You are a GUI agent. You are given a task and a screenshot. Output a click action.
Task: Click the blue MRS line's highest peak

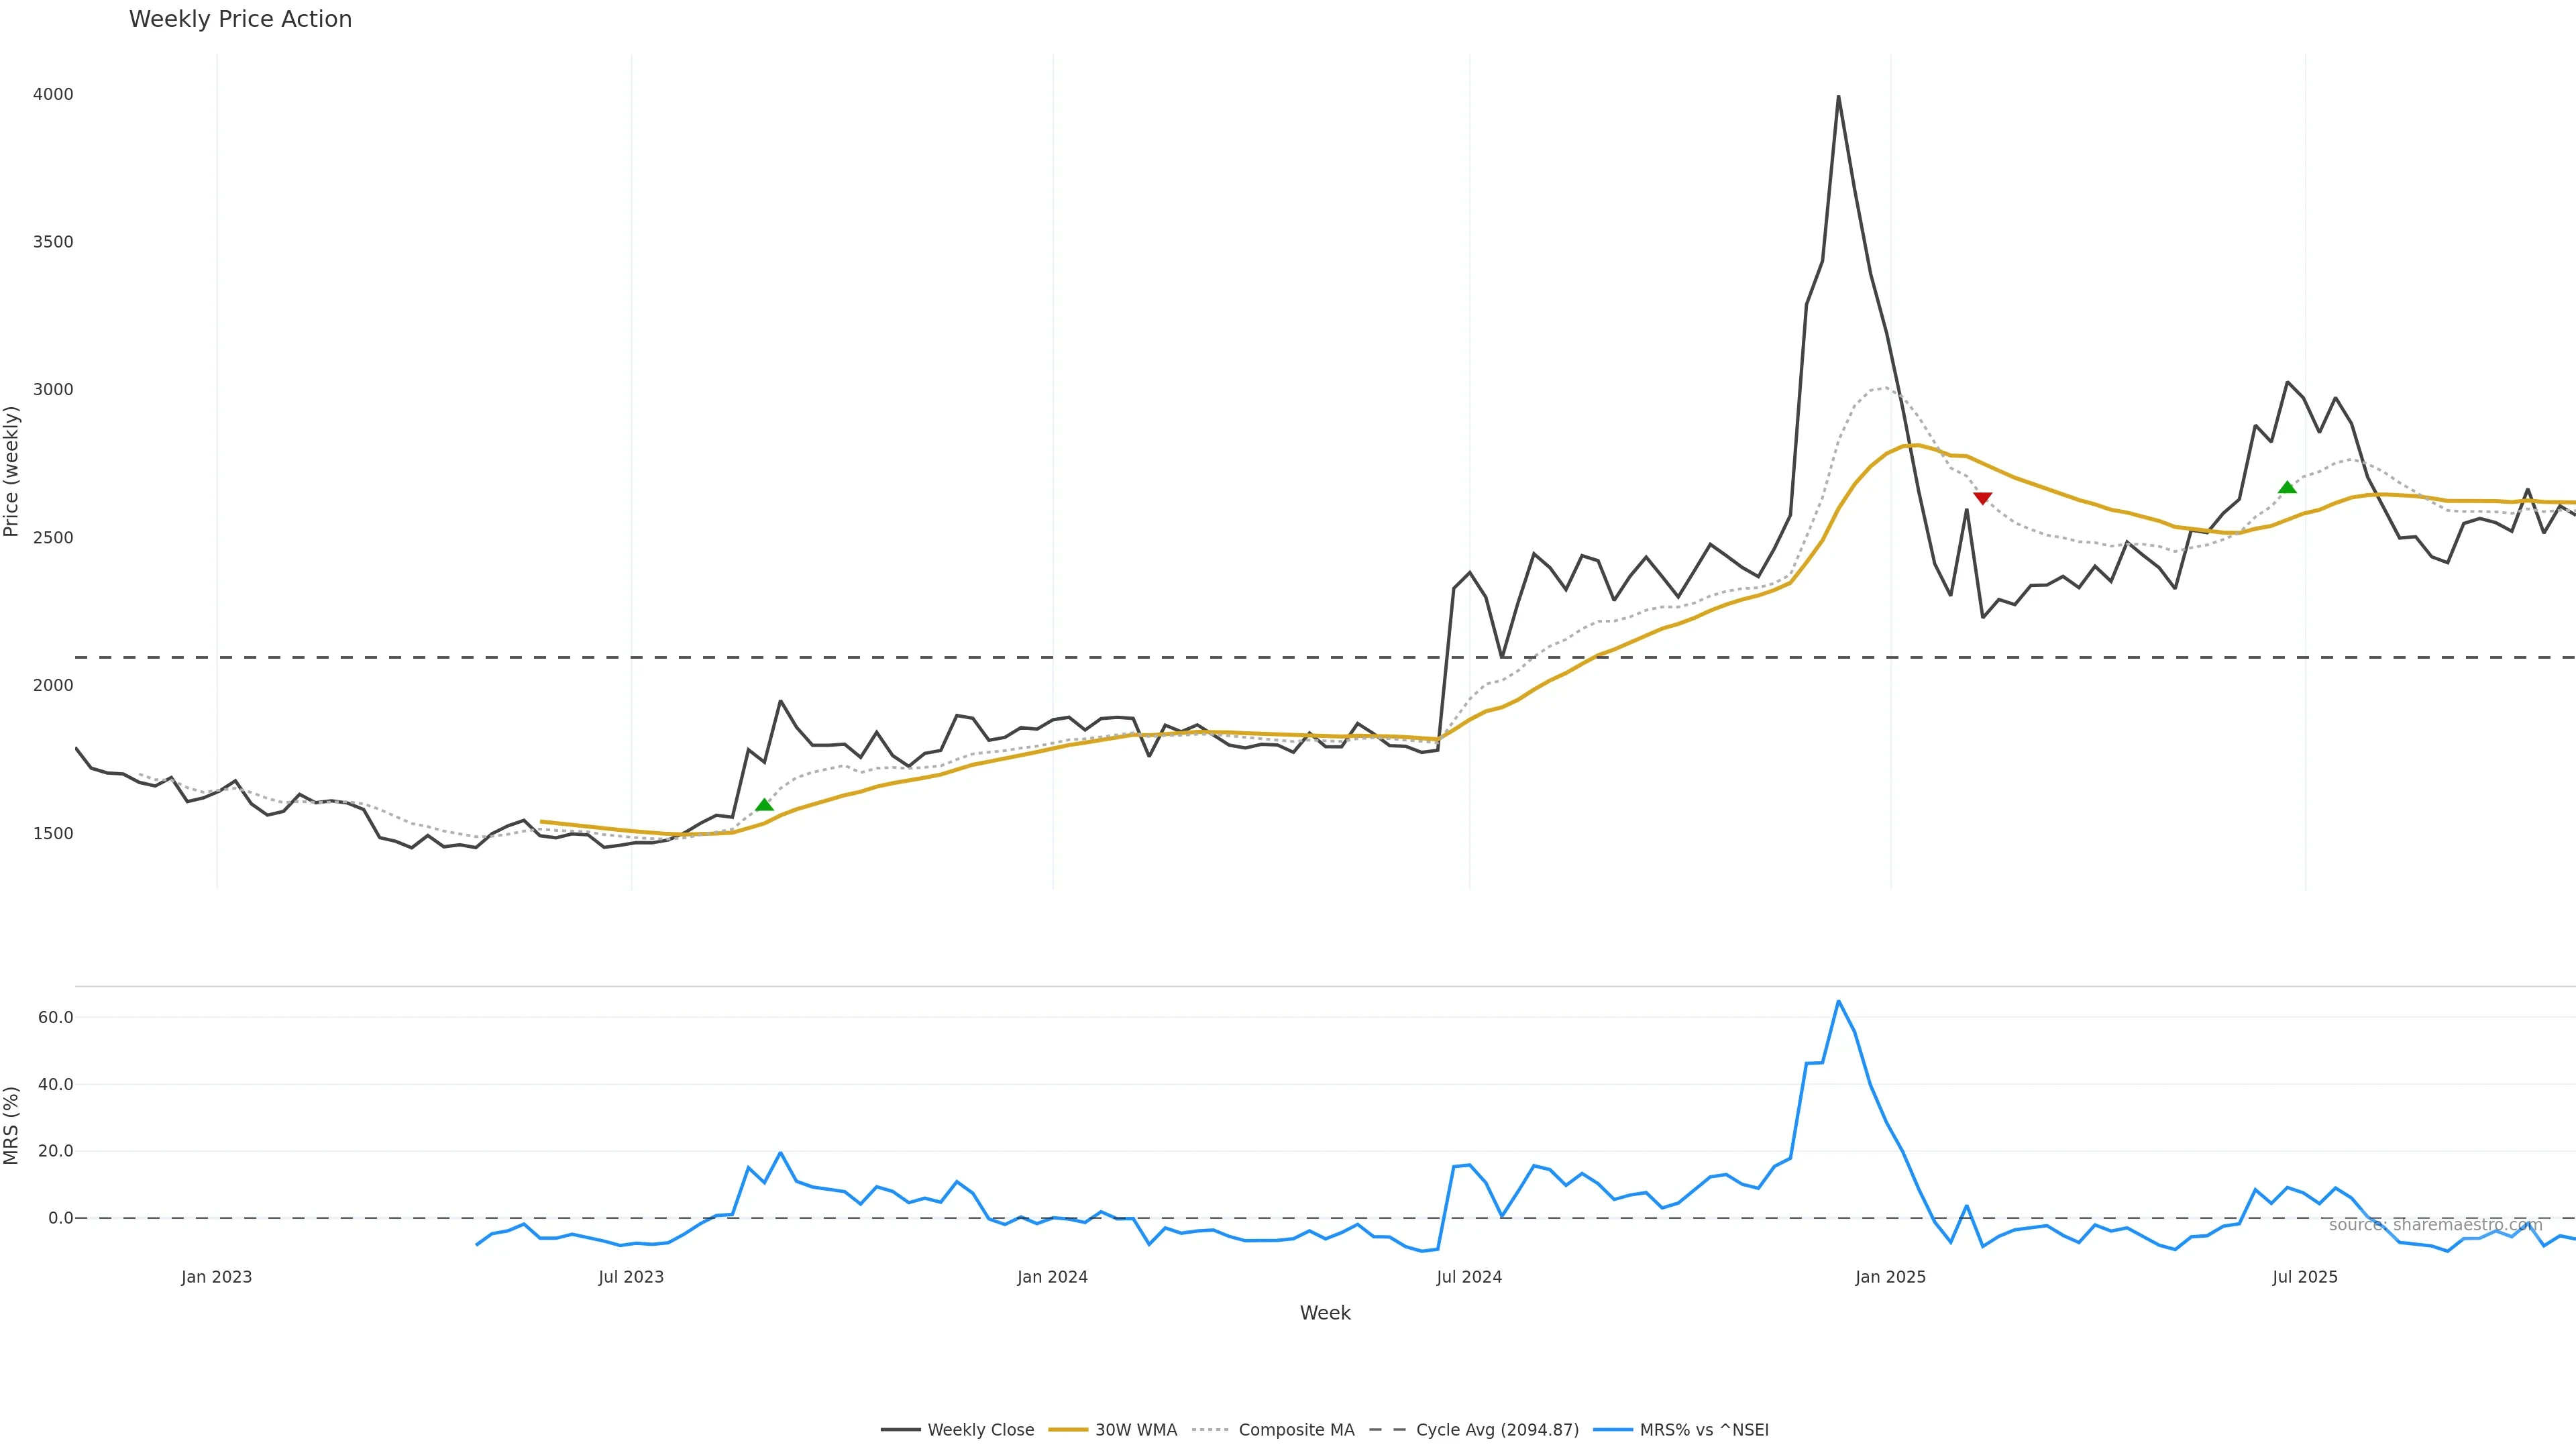(x=1838, y=1001)
